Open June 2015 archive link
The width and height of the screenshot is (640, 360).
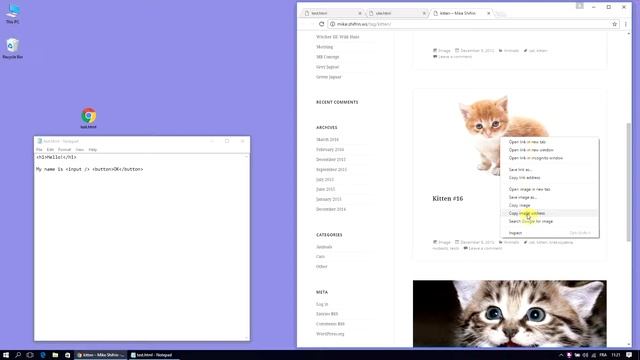326,189
